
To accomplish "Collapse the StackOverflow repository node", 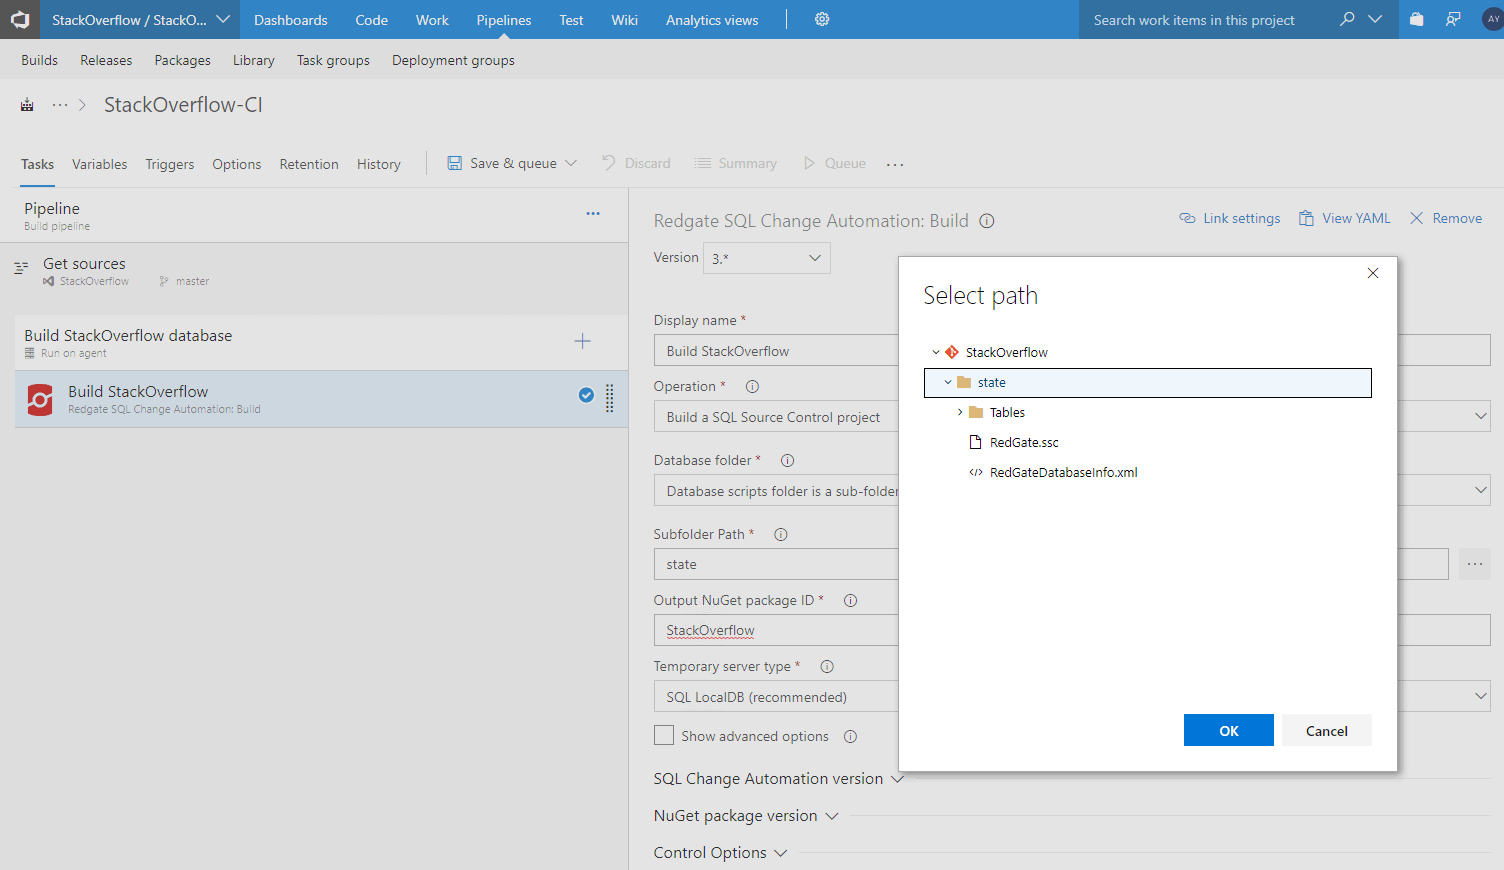I will pos(936,353).
